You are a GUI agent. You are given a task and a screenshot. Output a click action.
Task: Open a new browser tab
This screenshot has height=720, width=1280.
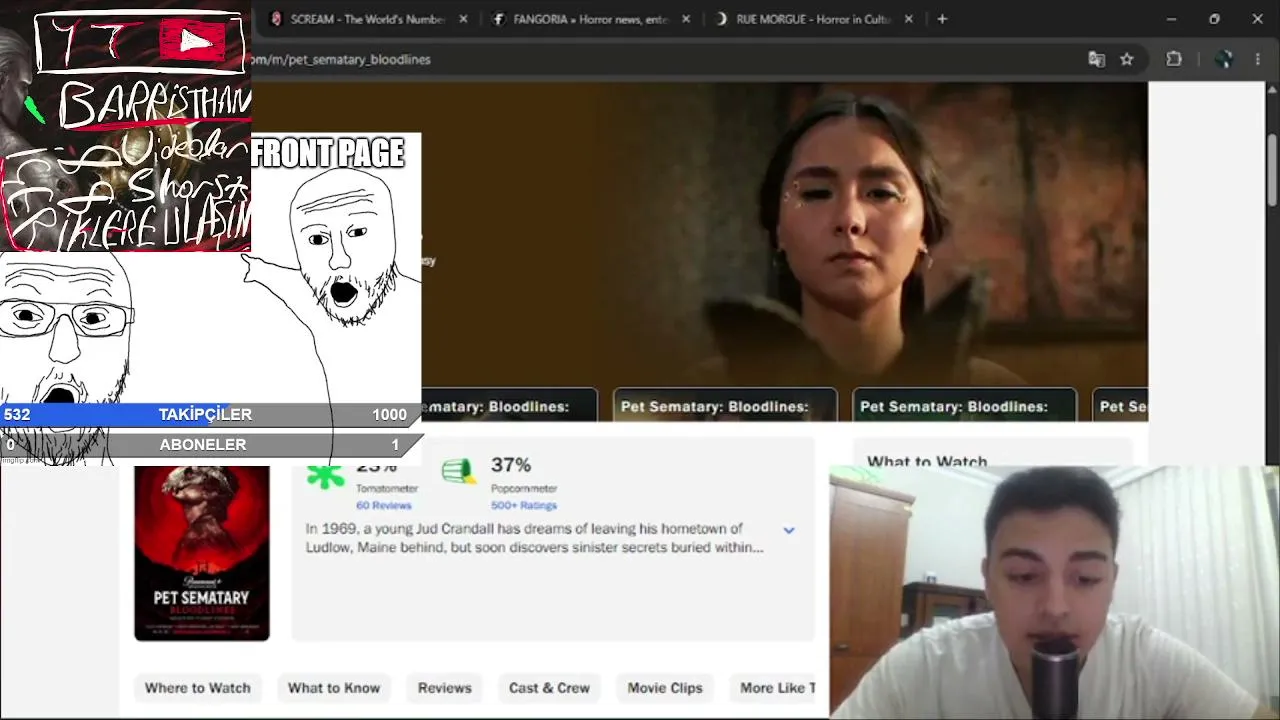(x=942, y=19)
